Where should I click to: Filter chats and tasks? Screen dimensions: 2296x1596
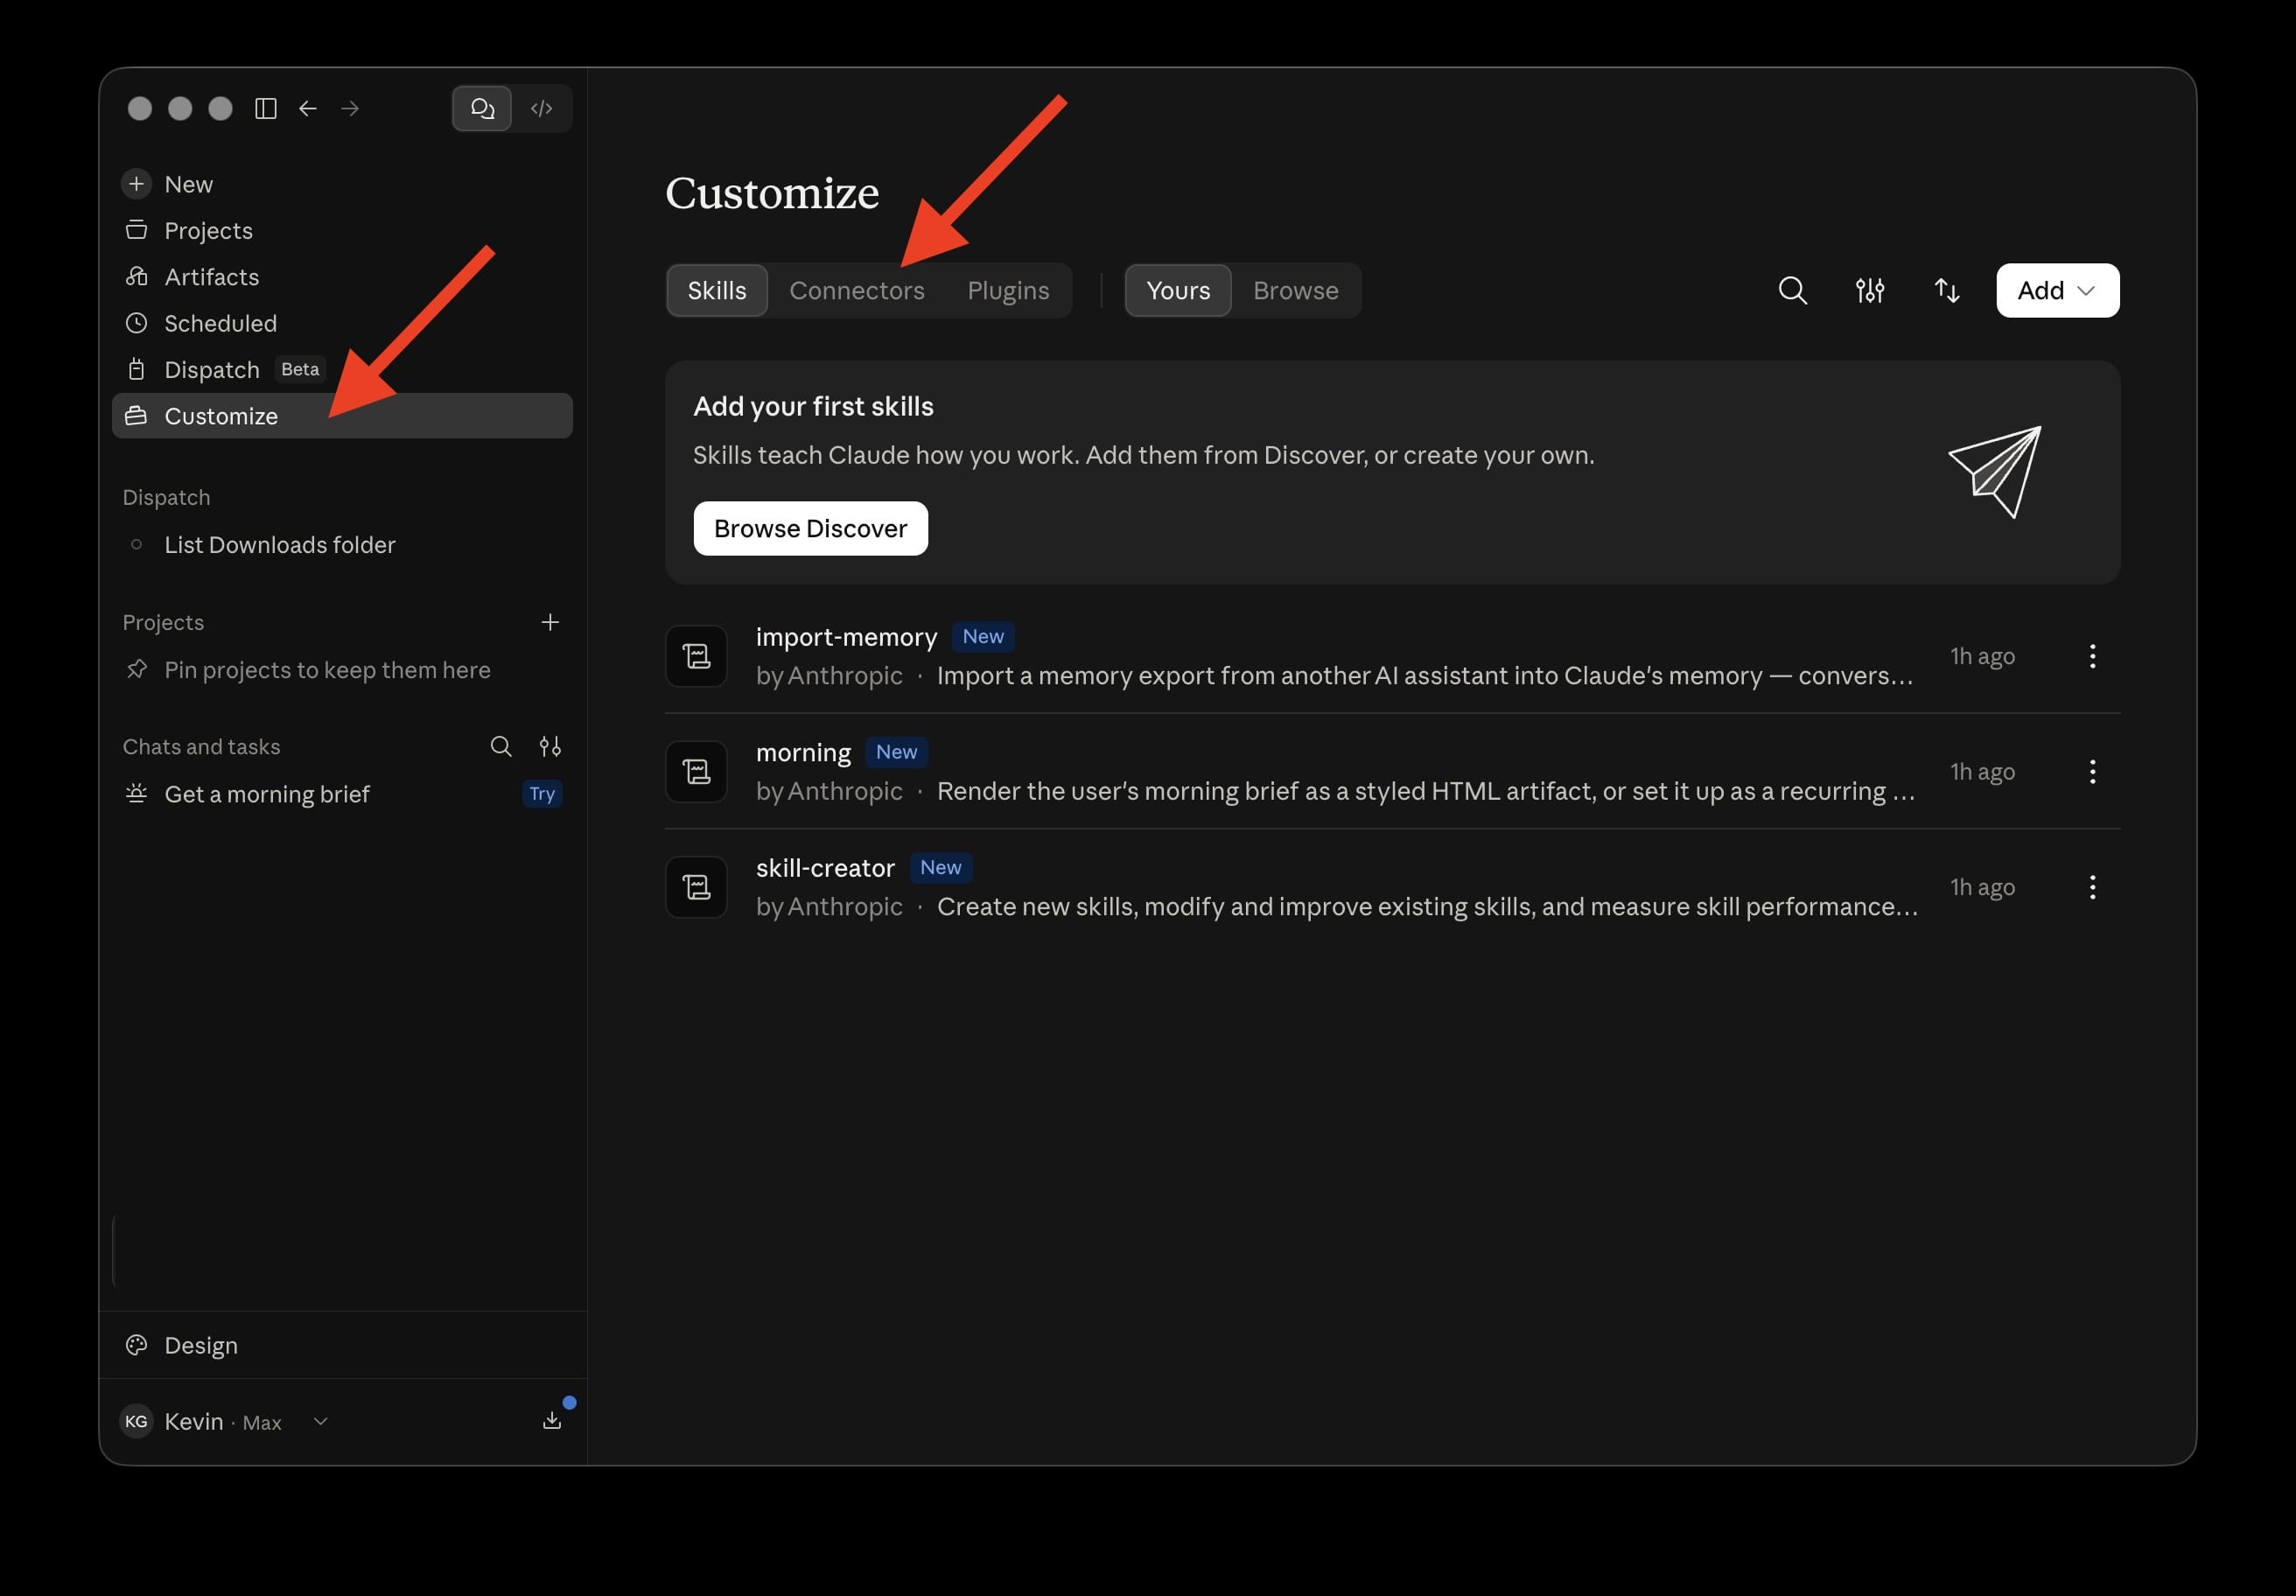550,746
